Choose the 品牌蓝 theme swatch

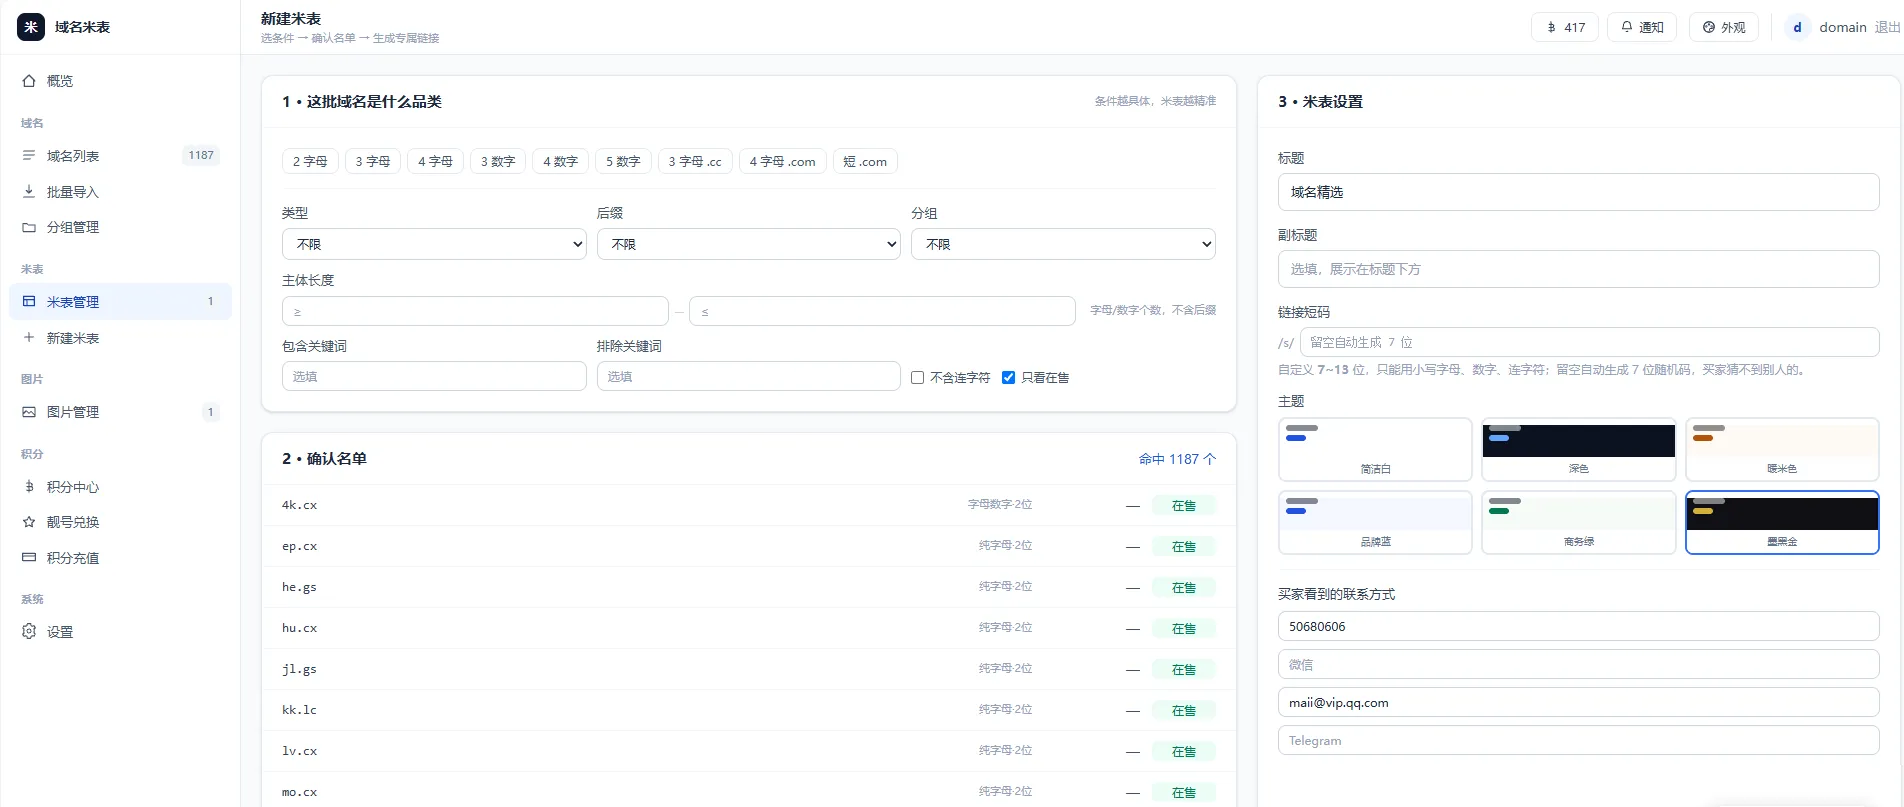pos(1375,522)
